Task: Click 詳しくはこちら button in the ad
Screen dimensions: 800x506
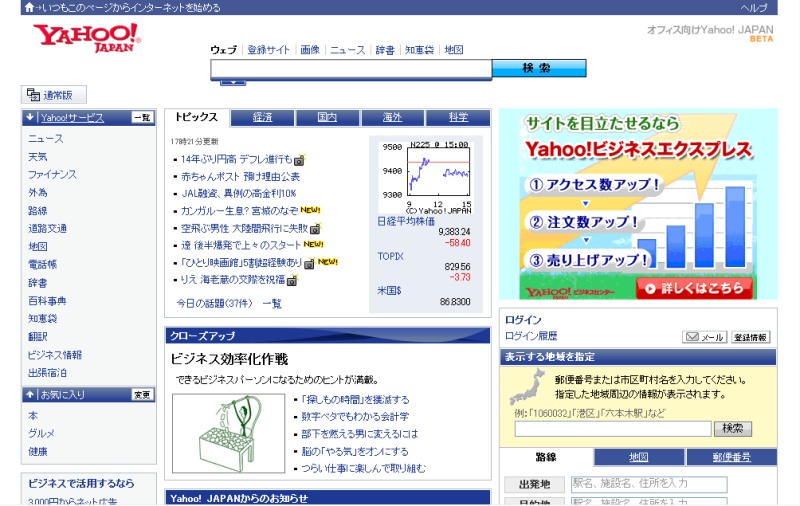Action: tap(694, 288)
